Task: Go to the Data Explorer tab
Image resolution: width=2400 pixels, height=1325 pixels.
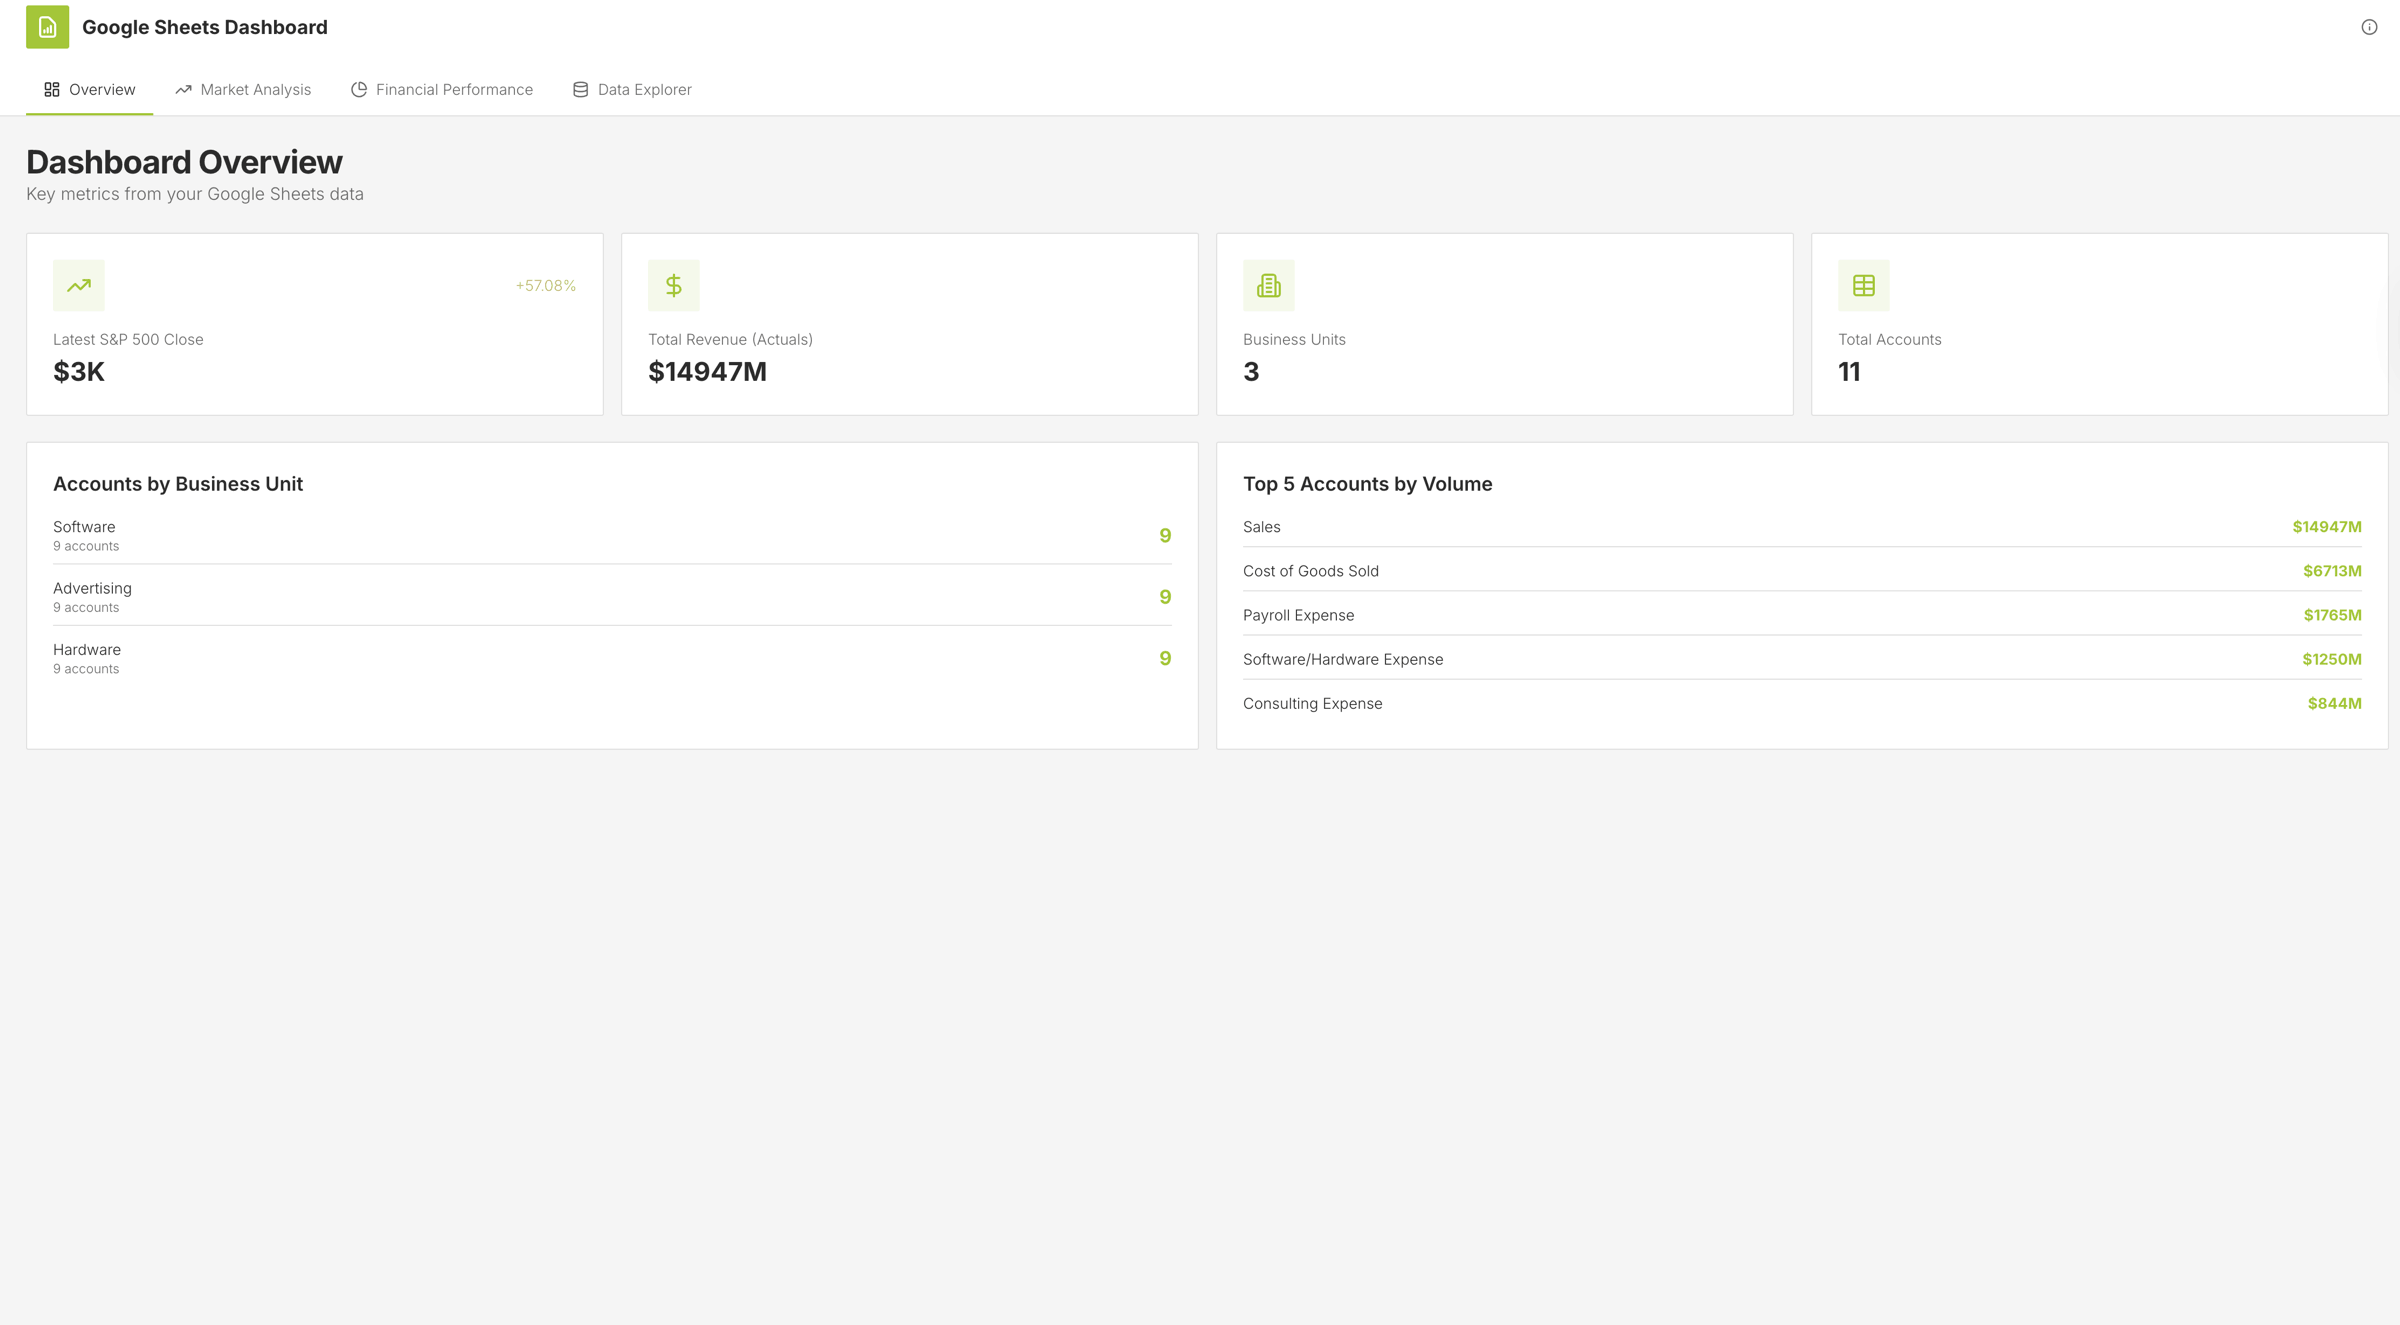Action: (644, 90)
